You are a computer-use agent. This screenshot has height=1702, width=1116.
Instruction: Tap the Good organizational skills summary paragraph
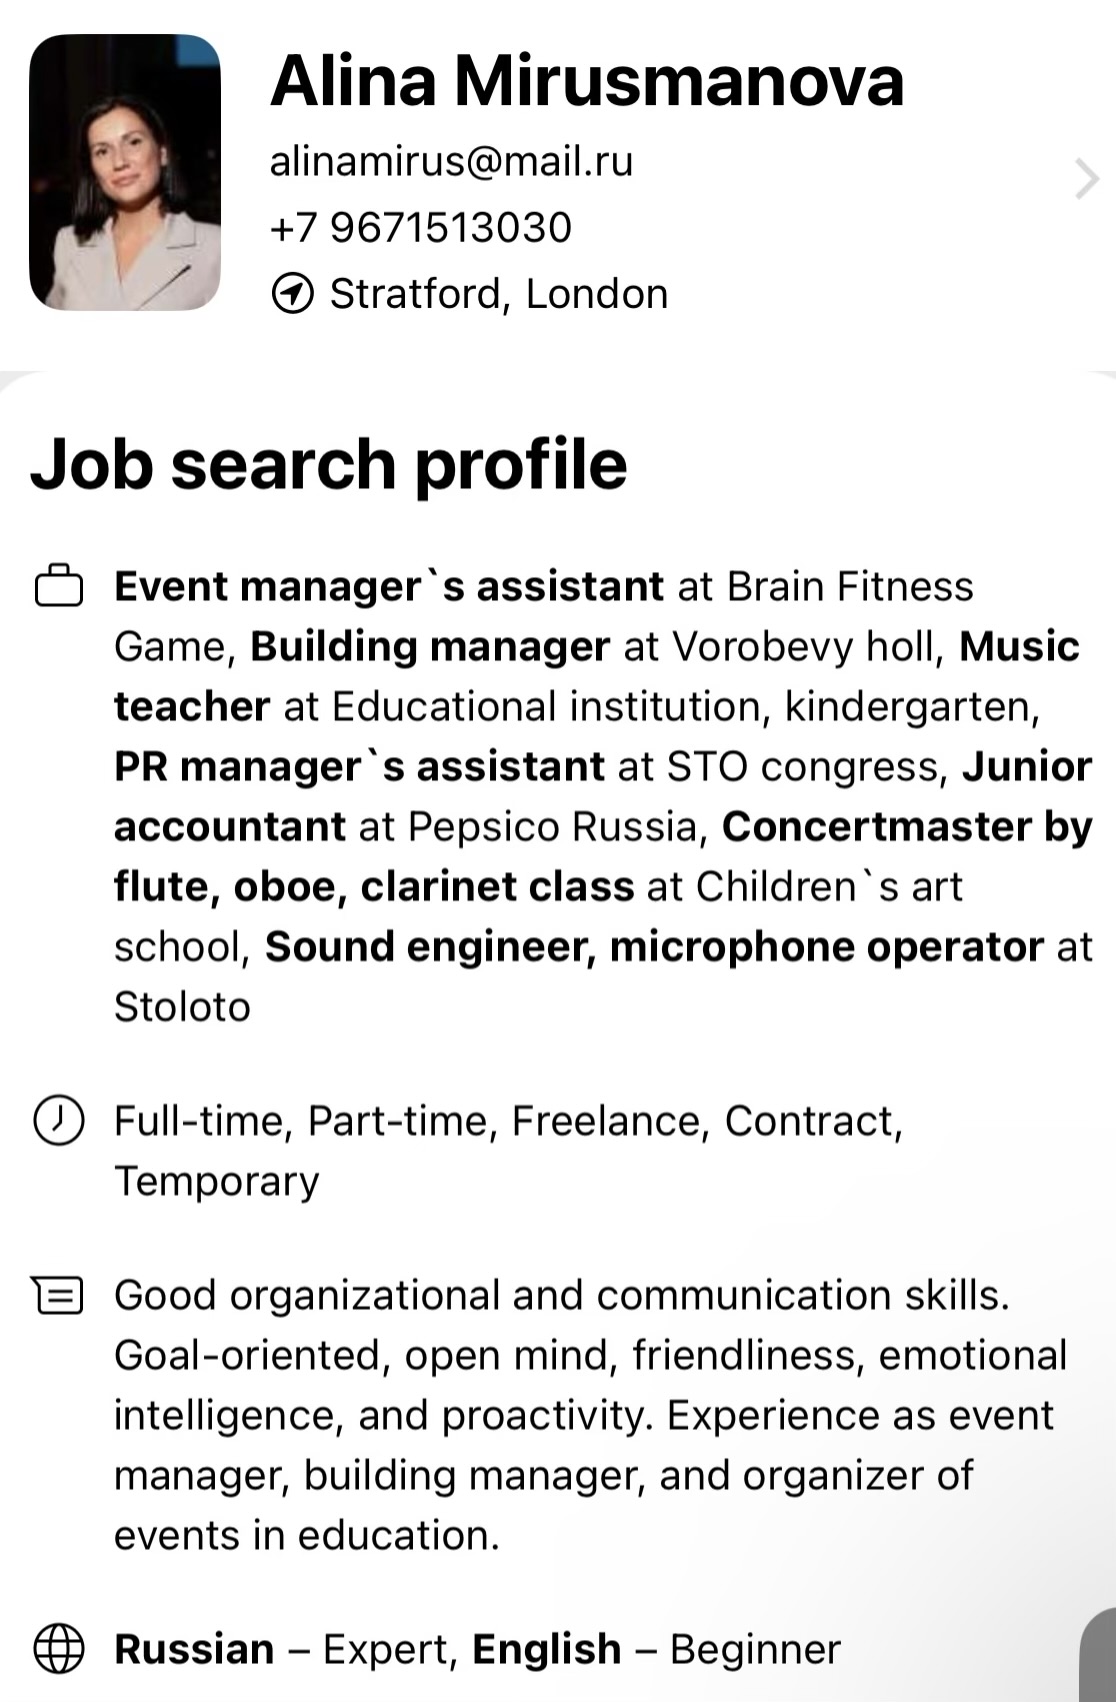tap(590, 1415)
